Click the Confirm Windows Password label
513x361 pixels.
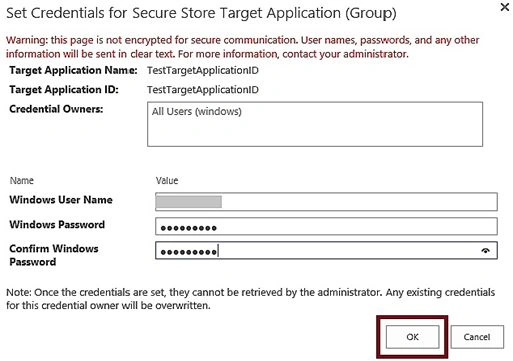click(x=54, y=255)
